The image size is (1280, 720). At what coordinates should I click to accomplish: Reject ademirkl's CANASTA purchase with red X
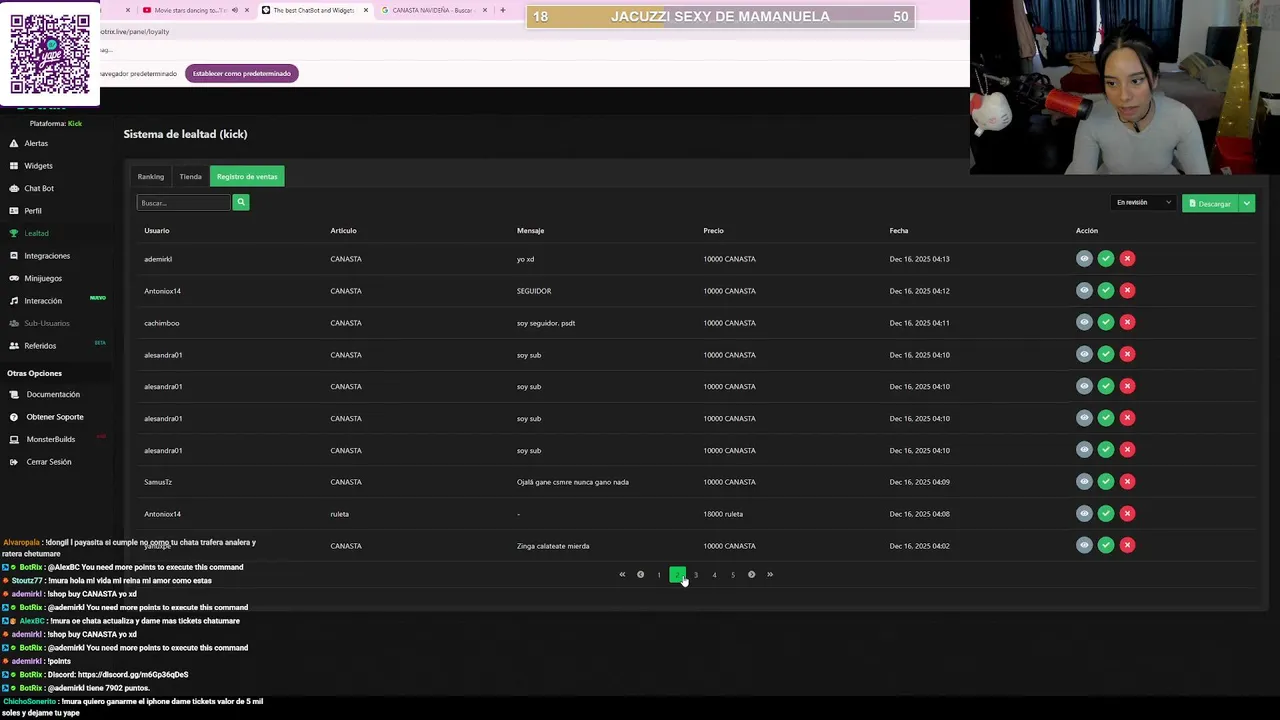point(1127,259)
